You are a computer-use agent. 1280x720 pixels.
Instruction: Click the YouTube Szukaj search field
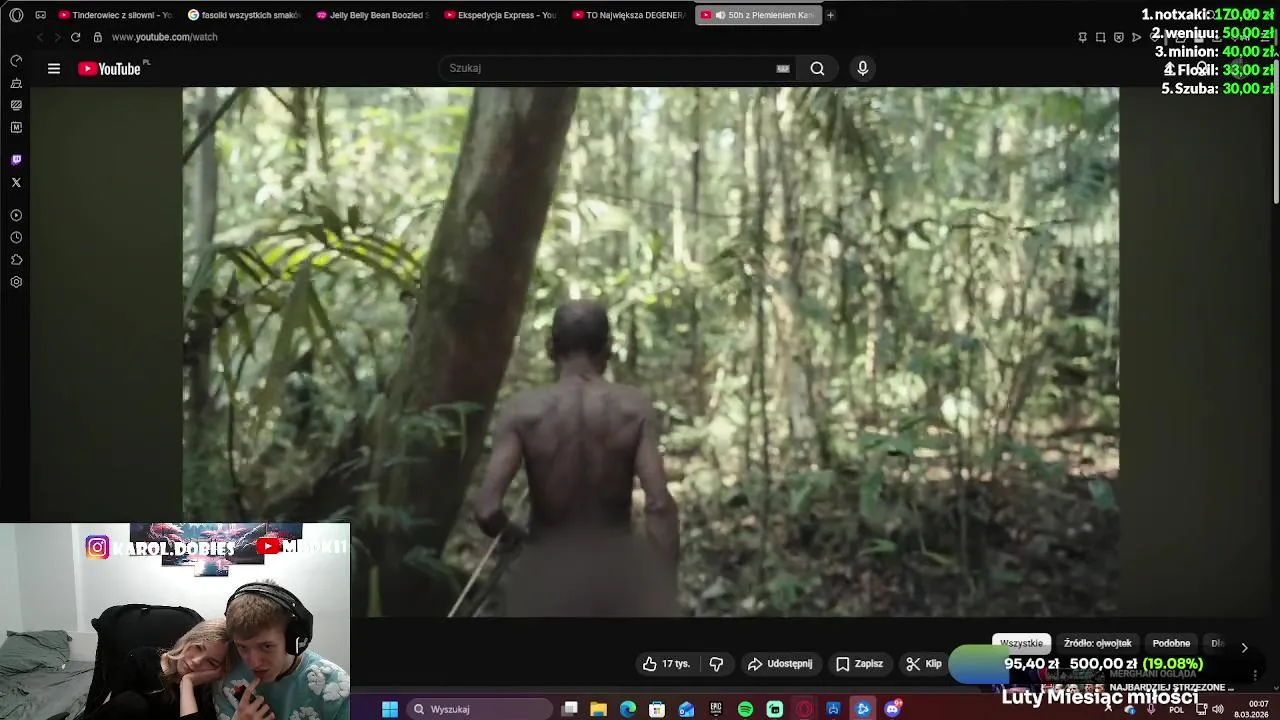(x=617, y=68)
